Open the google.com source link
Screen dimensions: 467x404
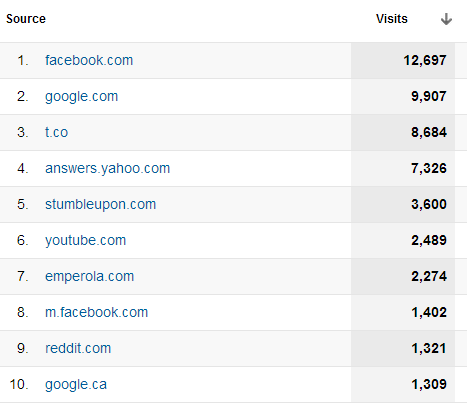point(82,97)
